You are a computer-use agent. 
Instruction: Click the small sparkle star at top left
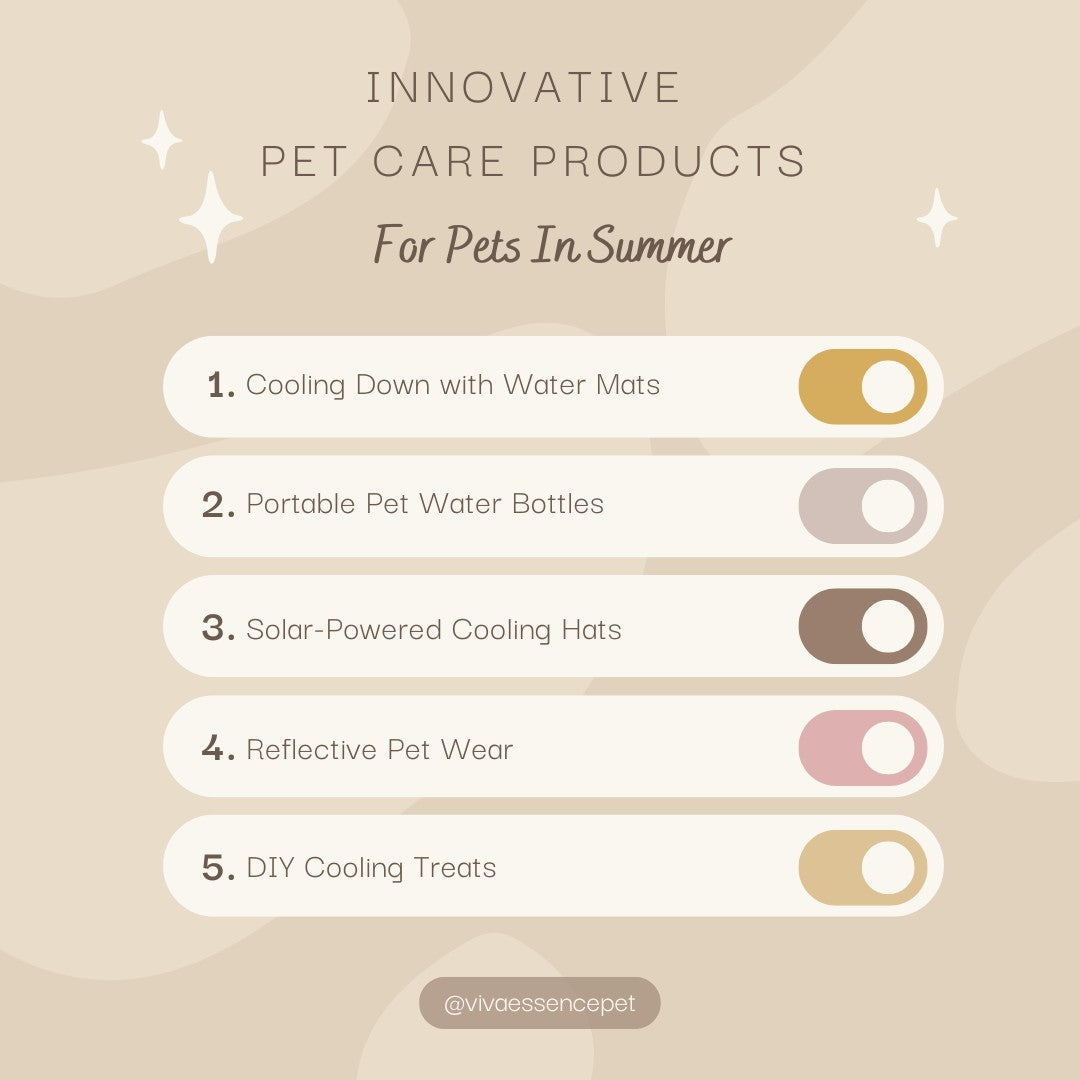coord(162,139)
